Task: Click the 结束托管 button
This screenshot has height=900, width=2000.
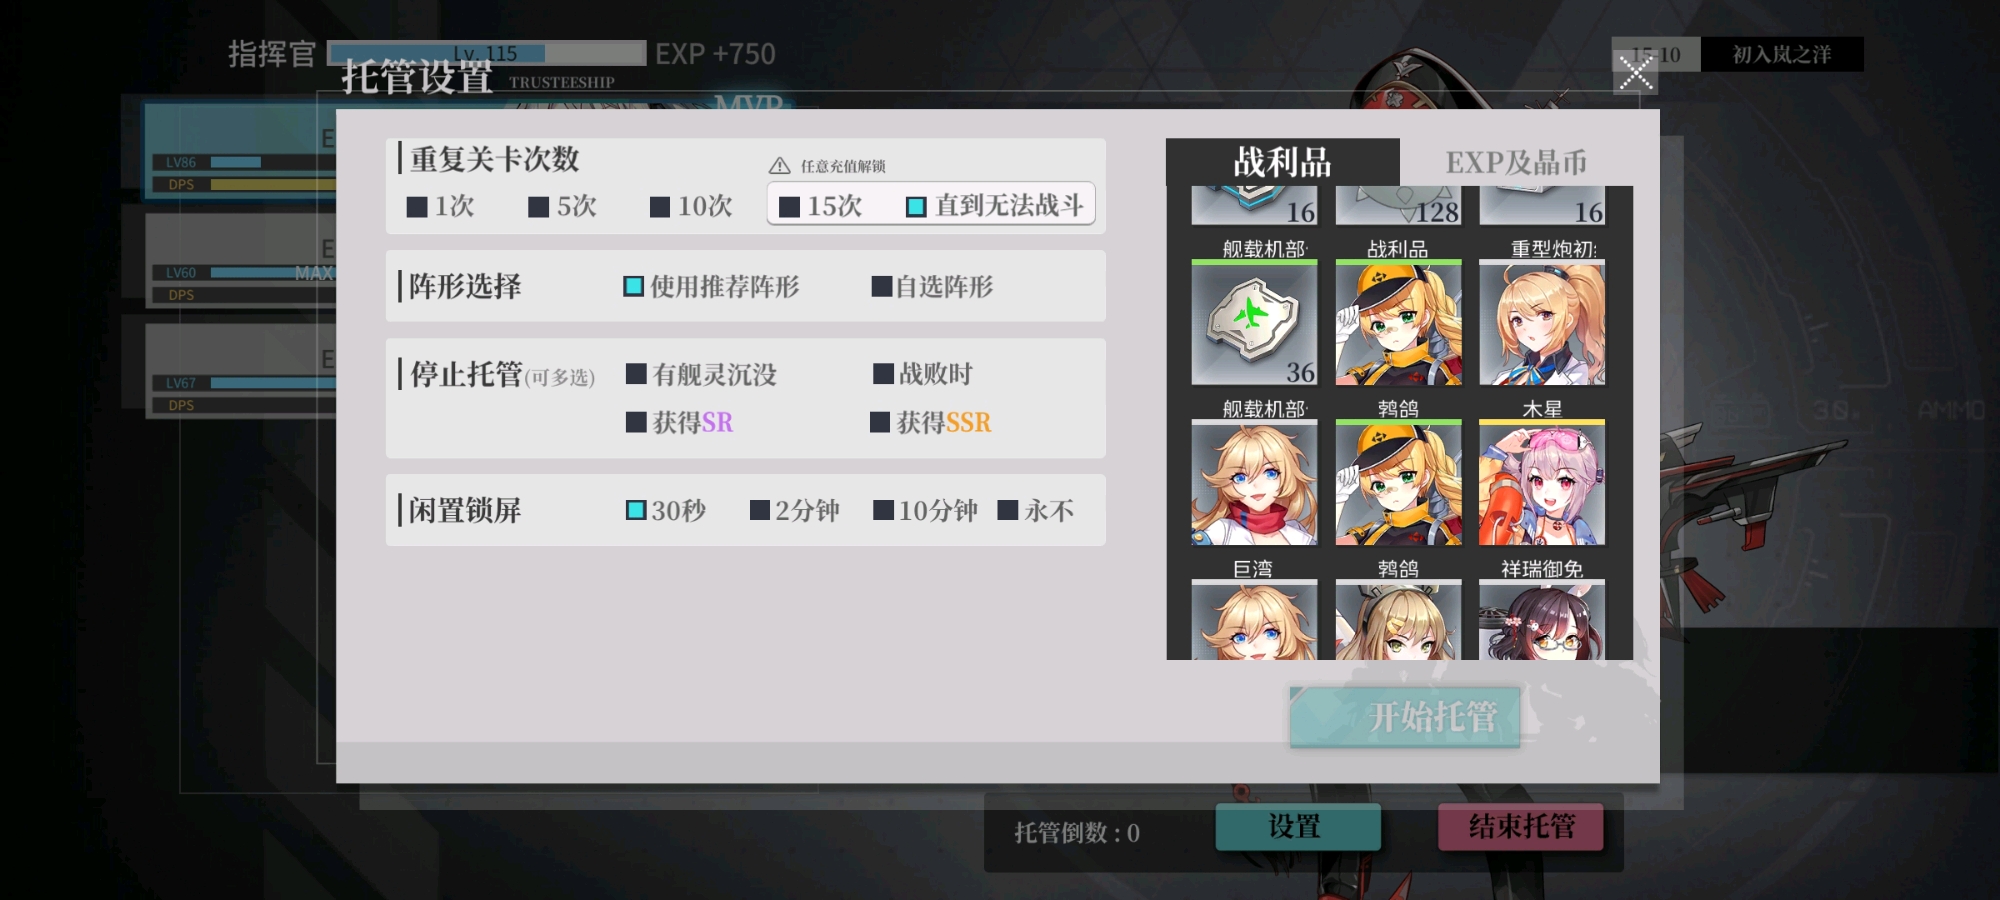Action: [1521, 827]
